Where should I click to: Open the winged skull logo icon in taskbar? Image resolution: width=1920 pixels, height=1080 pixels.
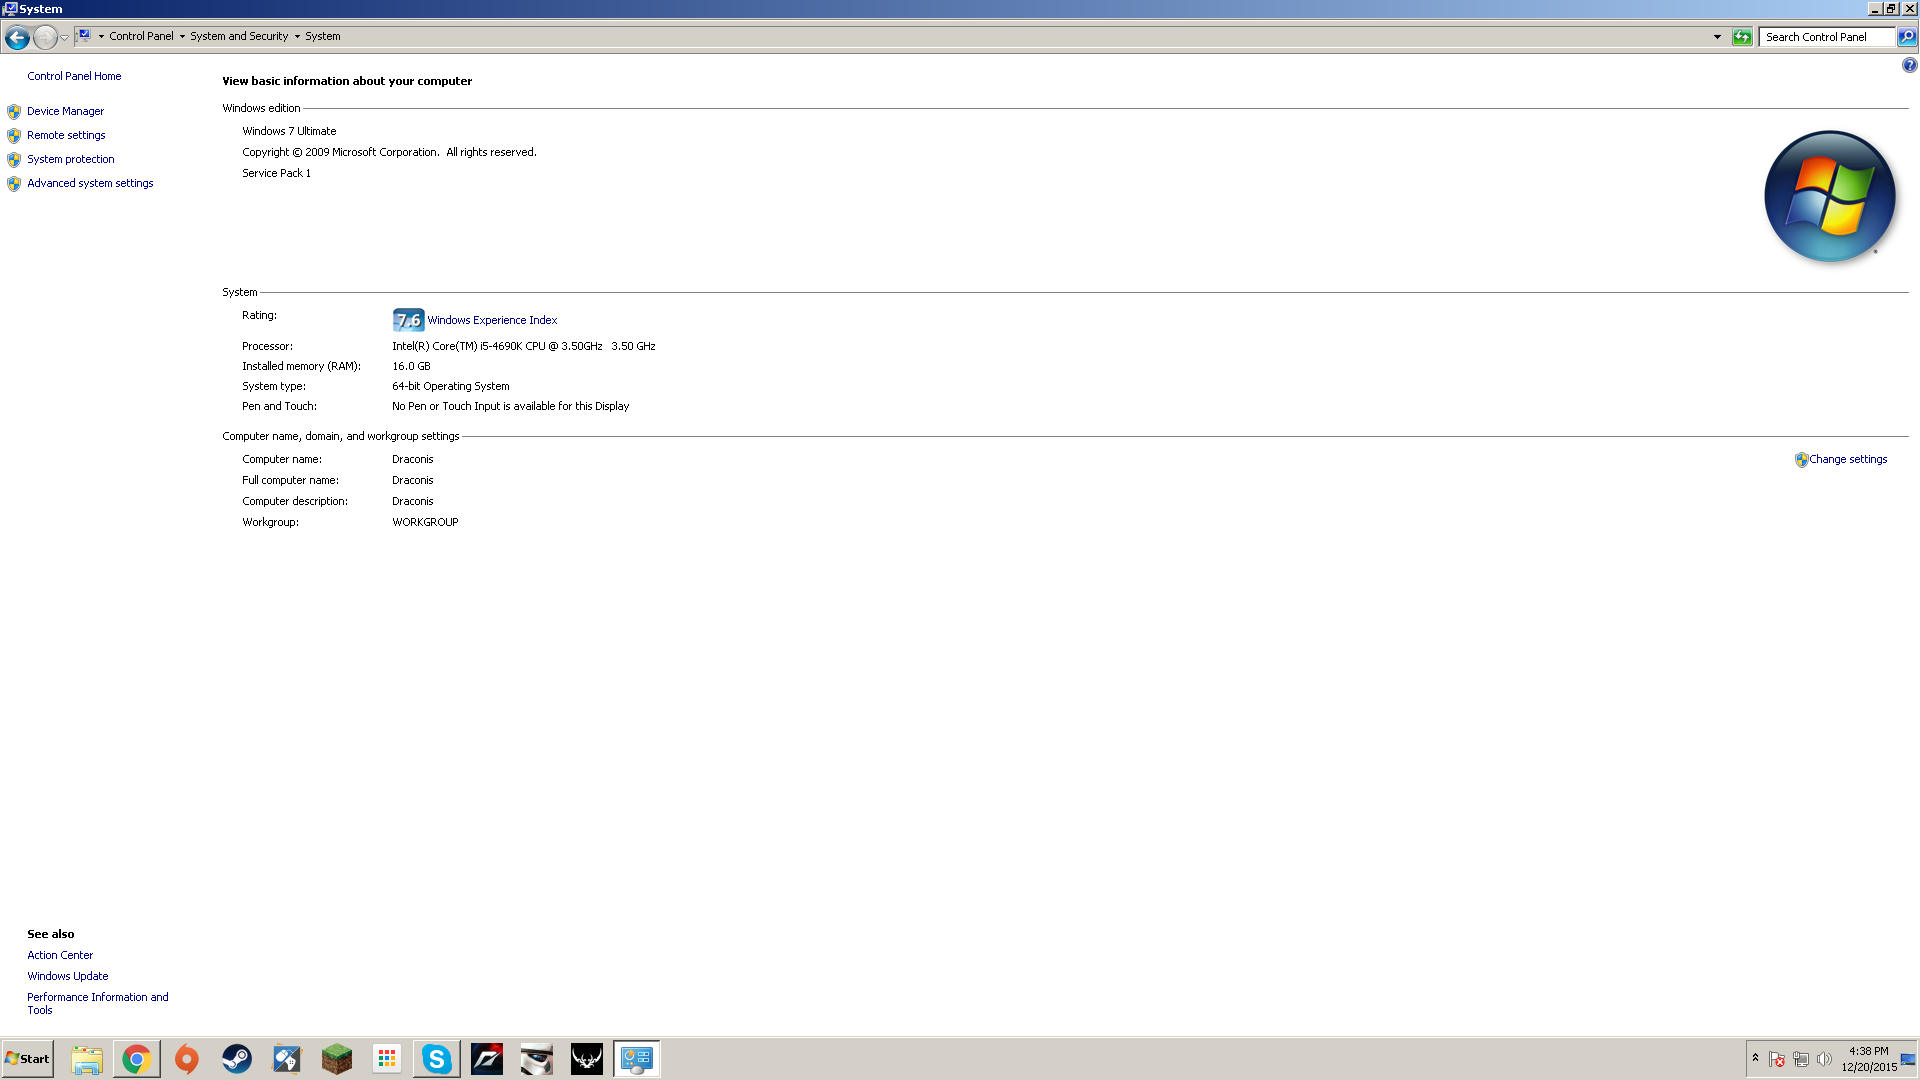587,1059
